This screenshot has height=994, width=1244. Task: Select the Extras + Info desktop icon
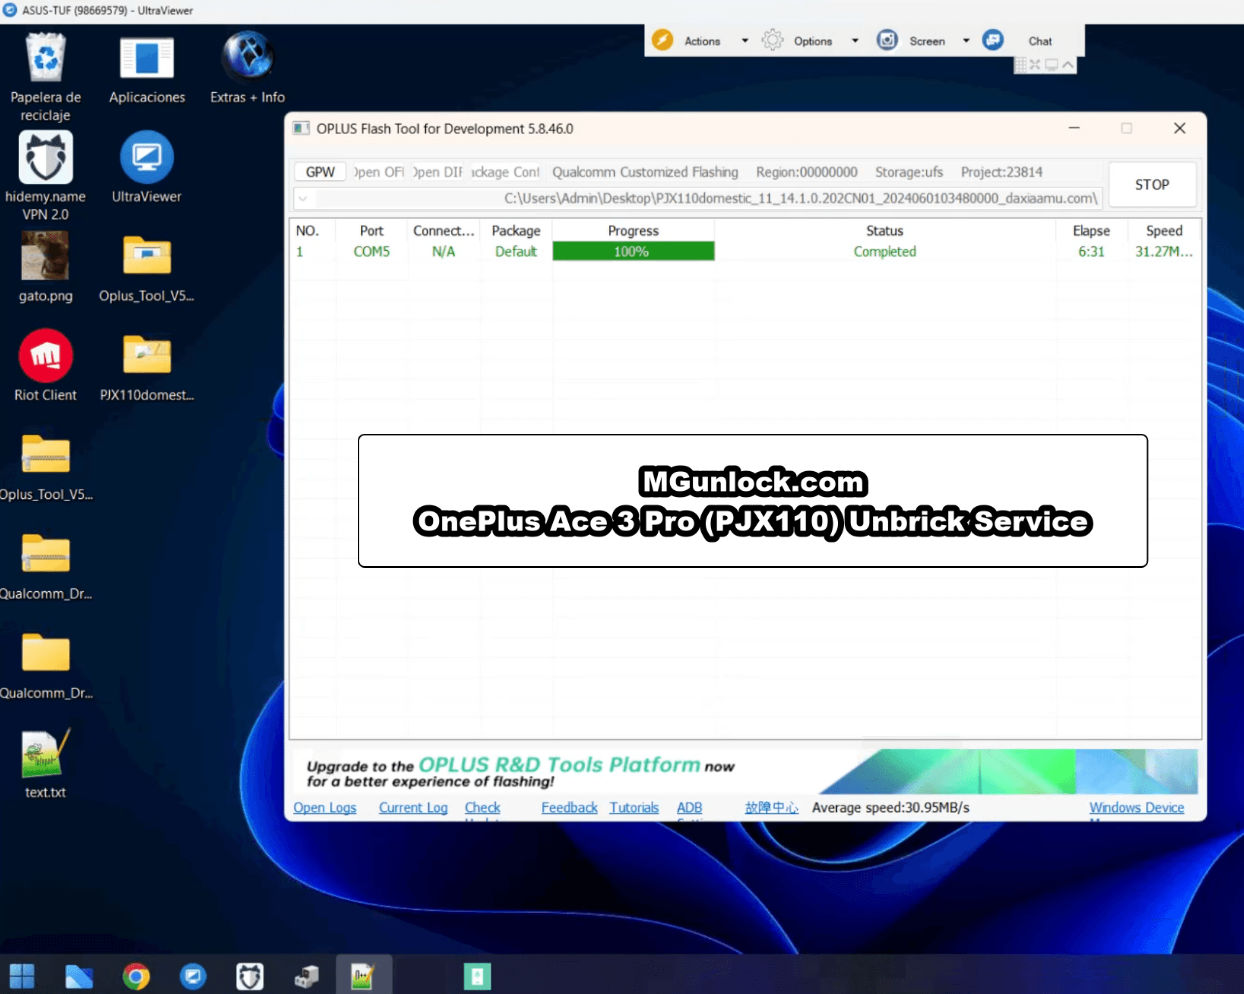pos(247,68)
